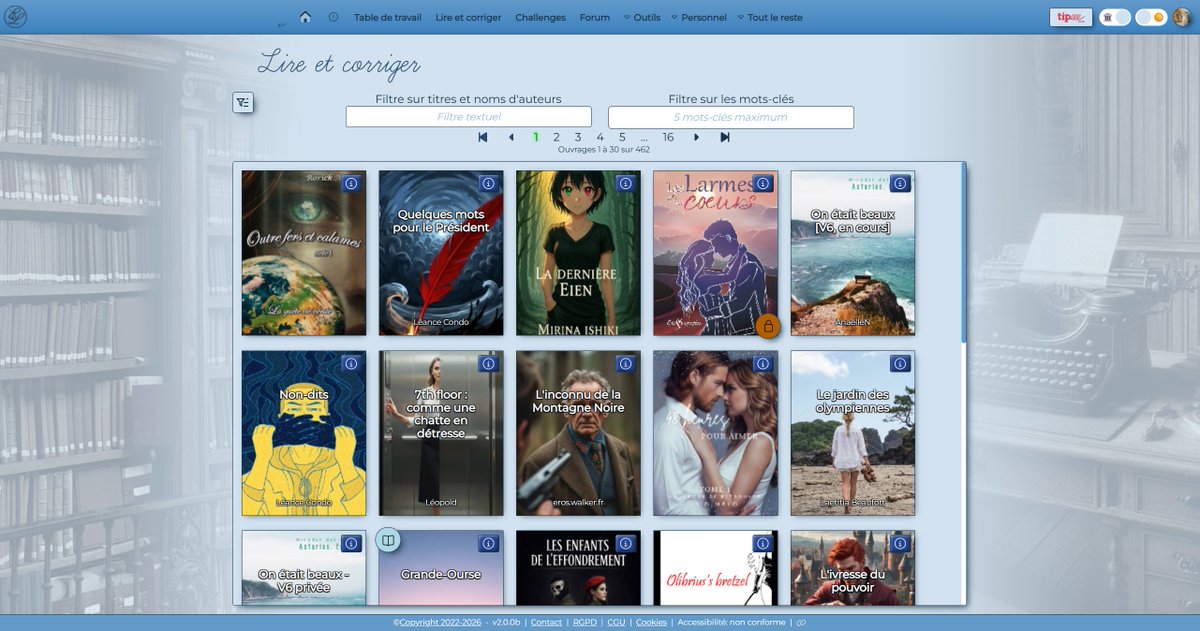Viewport: 1200px width, 631px height.
Task: Open the Forum menu item
Action: [x=595, y=17]
